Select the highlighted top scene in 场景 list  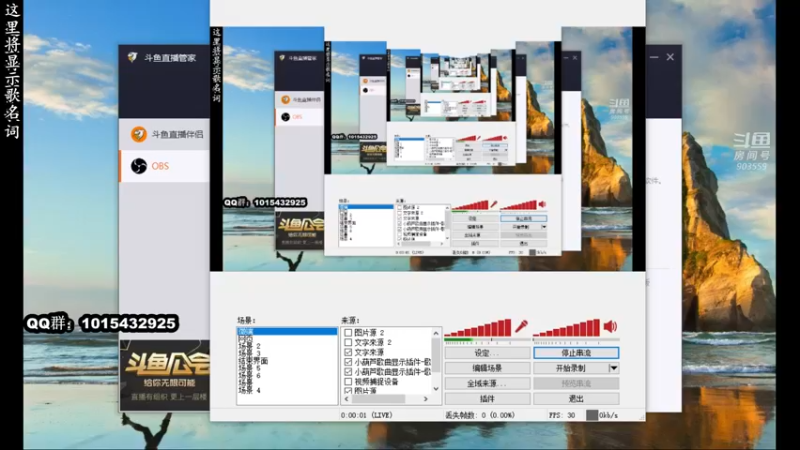[x=287, y=332]
